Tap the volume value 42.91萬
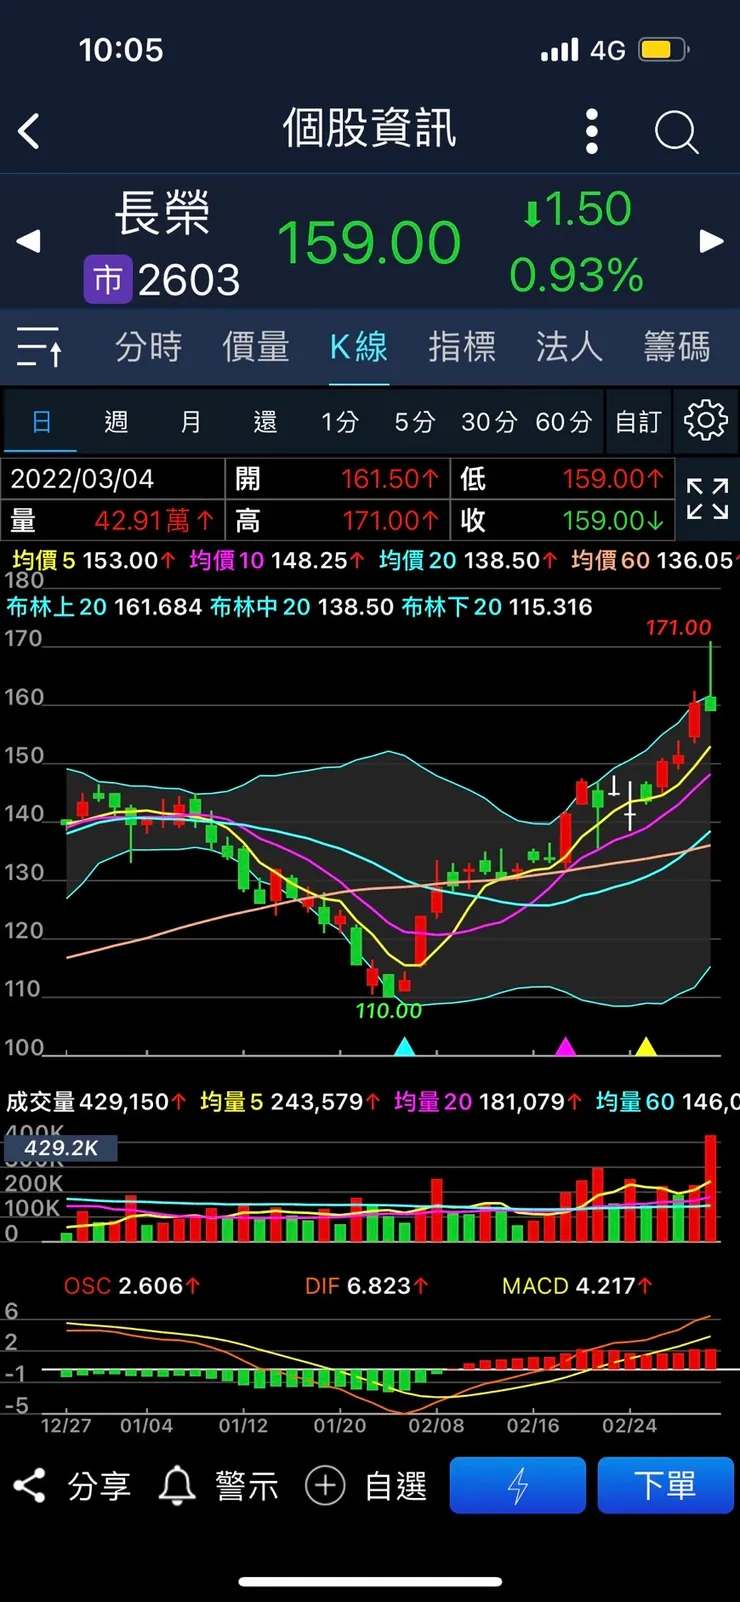This screenshot has width=740, height=1602. pyautogui.click(x=154, y=520)
